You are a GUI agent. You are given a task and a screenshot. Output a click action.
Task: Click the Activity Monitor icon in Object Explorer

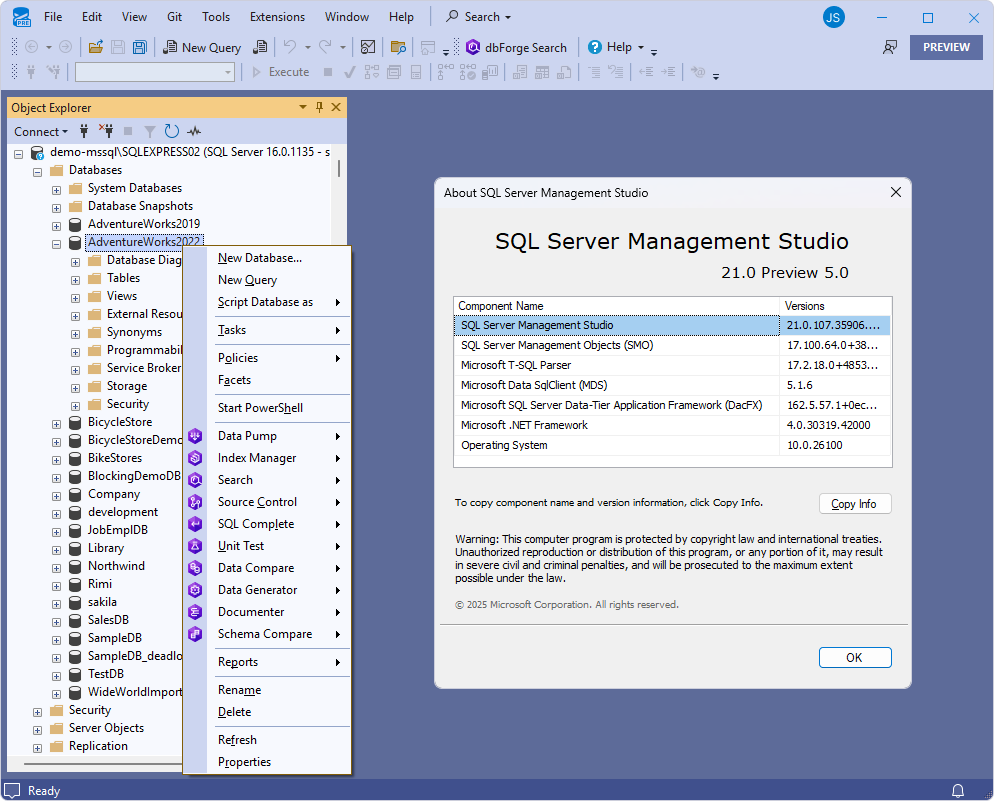coord(194,131)
